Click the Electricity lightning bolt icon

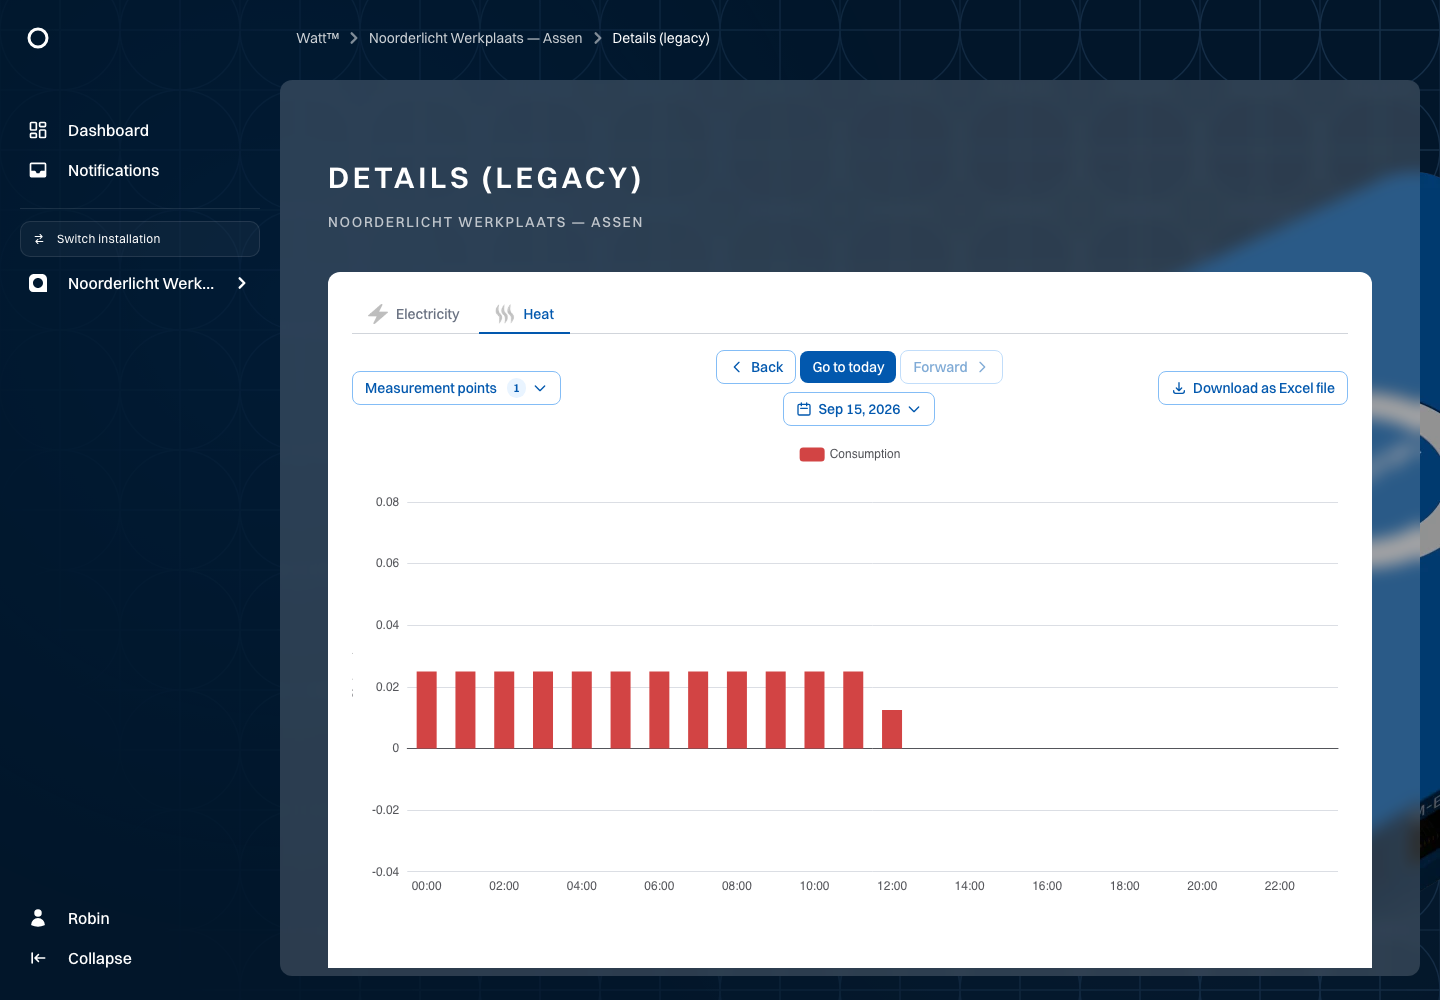point(378,314)
